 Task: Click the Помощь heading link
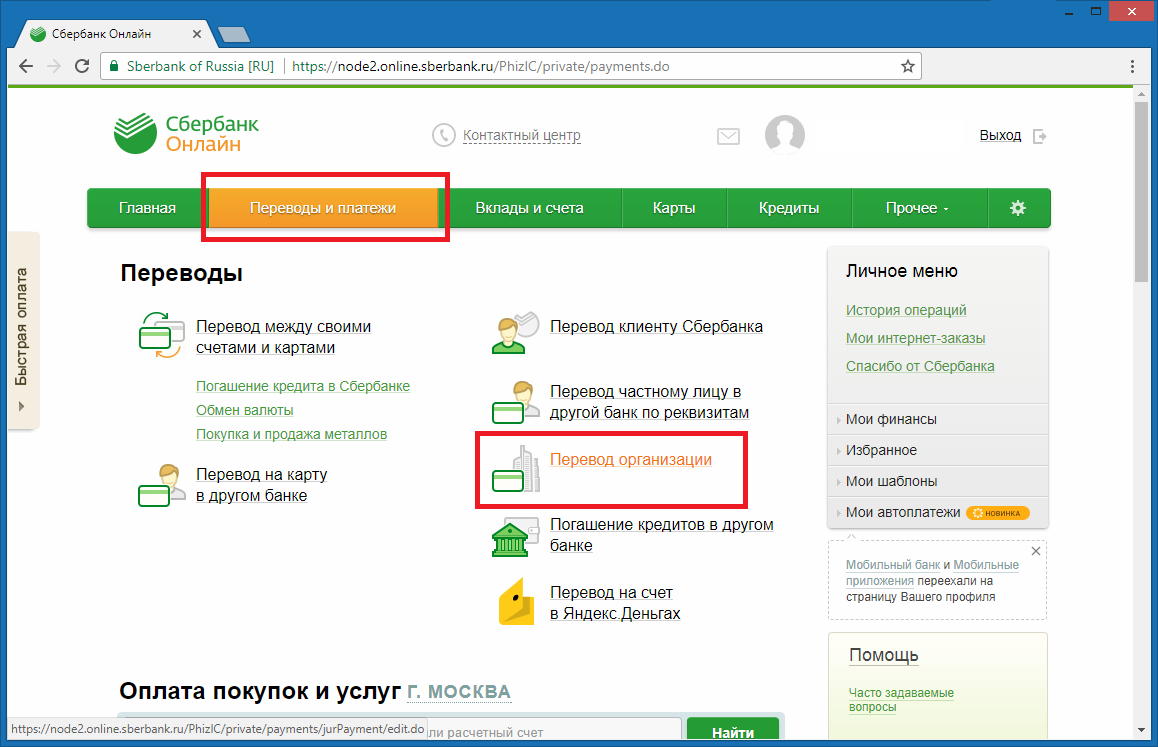pyautogui.click(x=884, y=655)
